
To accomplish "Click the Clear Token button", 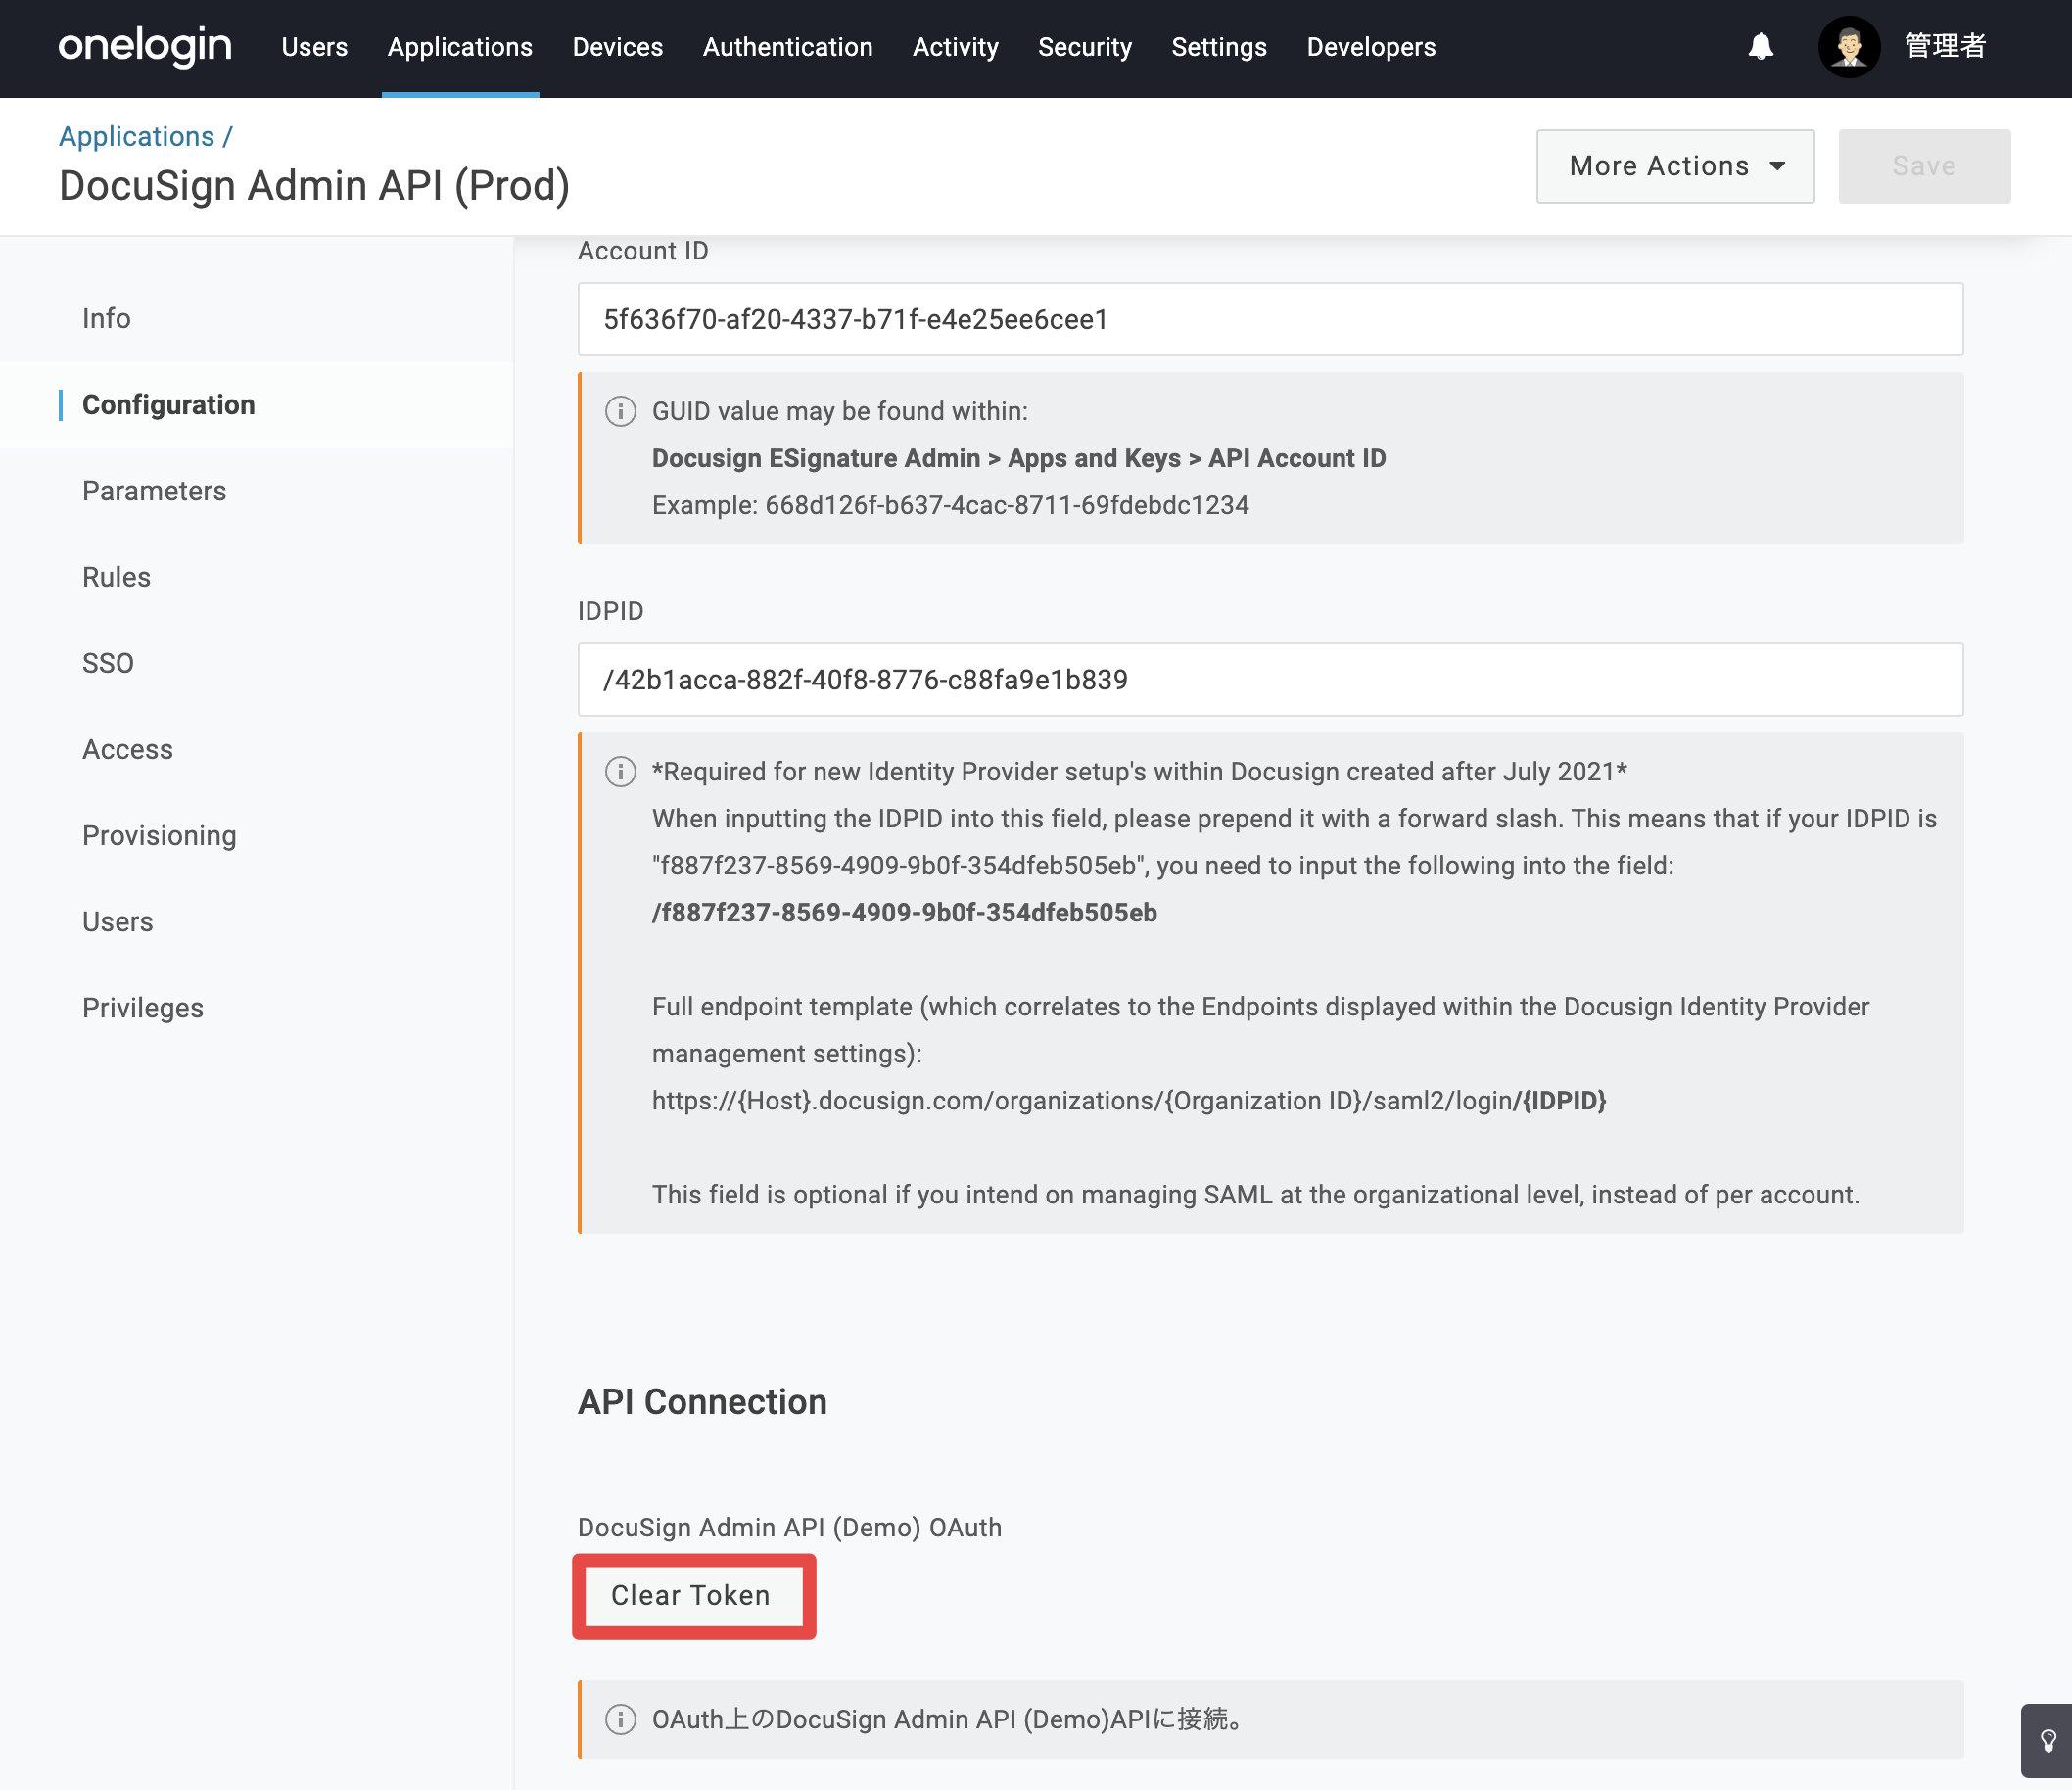I will pos(691,1596).
